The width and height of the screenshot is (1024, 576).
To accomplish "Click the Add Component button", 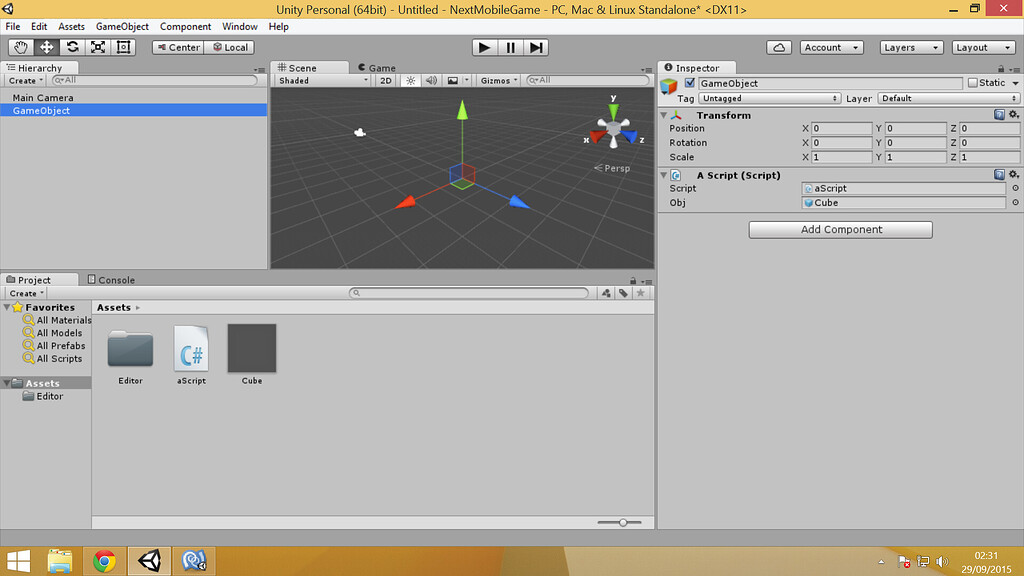I will click(x=840, y=229).
